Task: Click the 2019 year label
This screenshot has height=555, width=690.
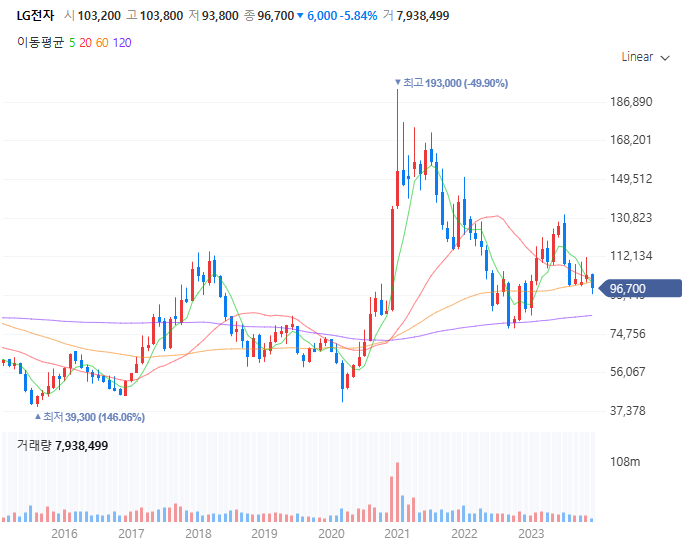Action: click(264, 533)
